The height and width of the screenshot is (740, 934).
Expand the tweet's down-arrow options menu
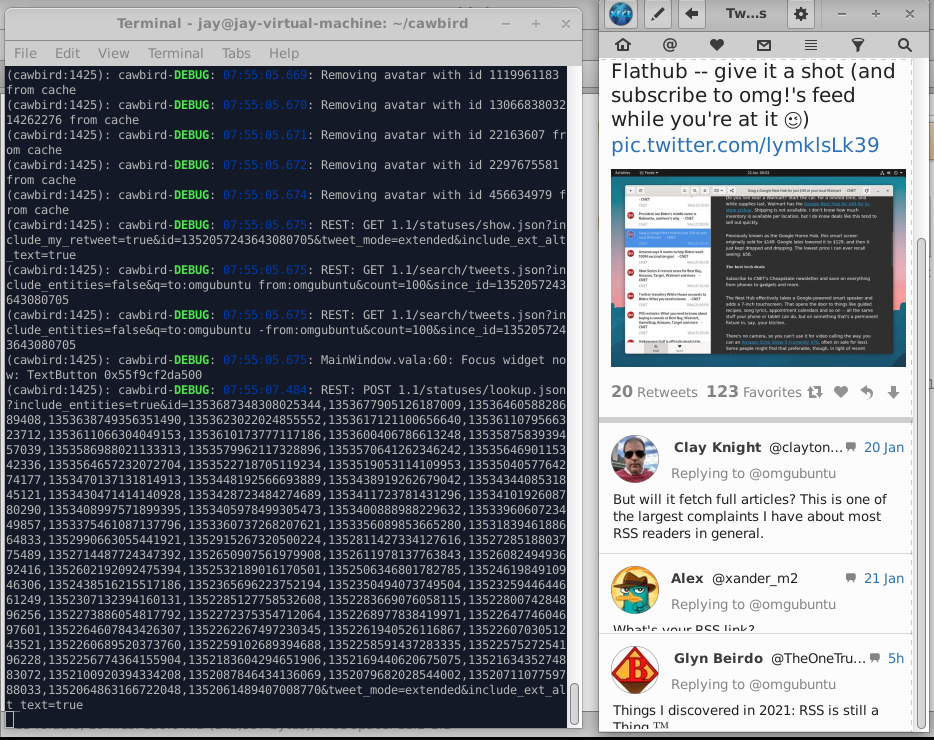[x=893, y=392]
